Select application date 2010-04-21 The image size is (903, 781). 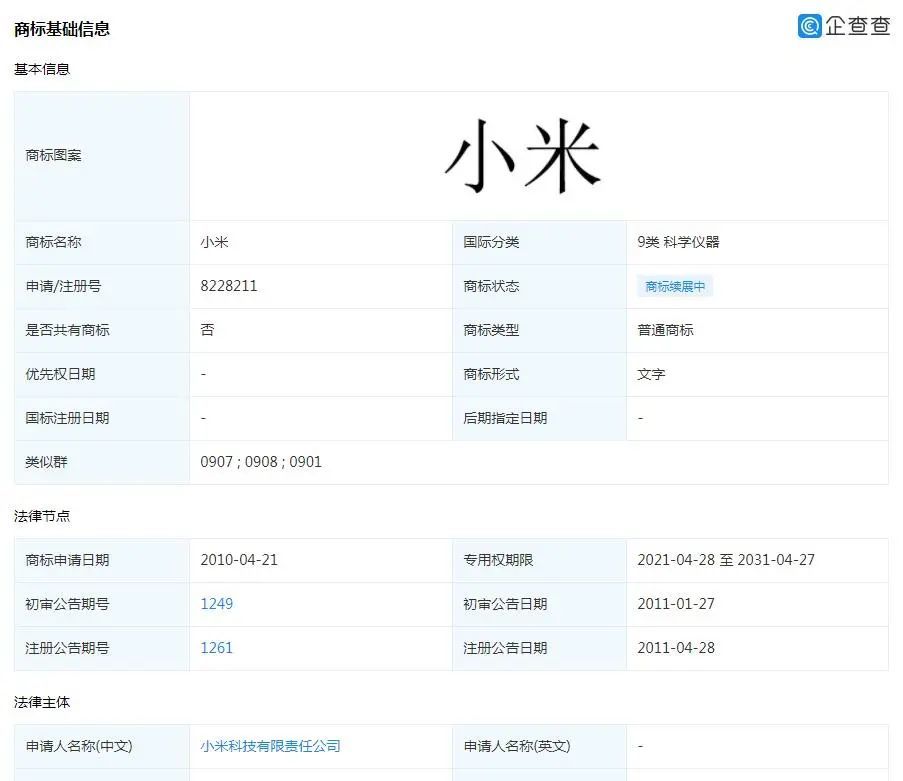(239, 560)
